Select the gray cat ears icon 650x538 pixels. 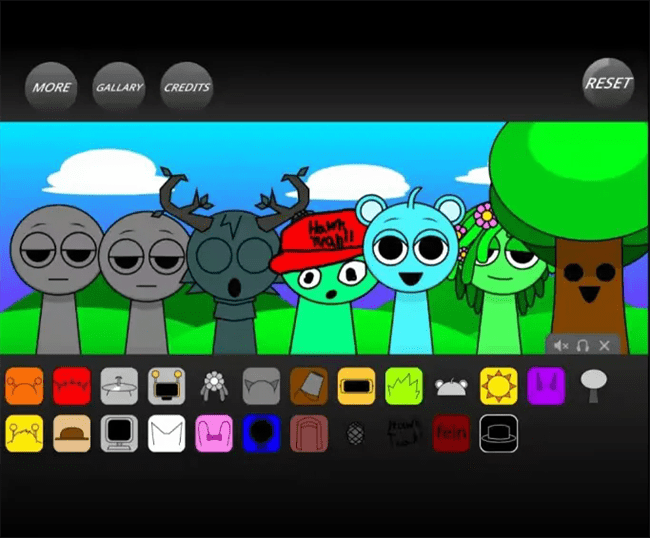[x=261, y=385]
